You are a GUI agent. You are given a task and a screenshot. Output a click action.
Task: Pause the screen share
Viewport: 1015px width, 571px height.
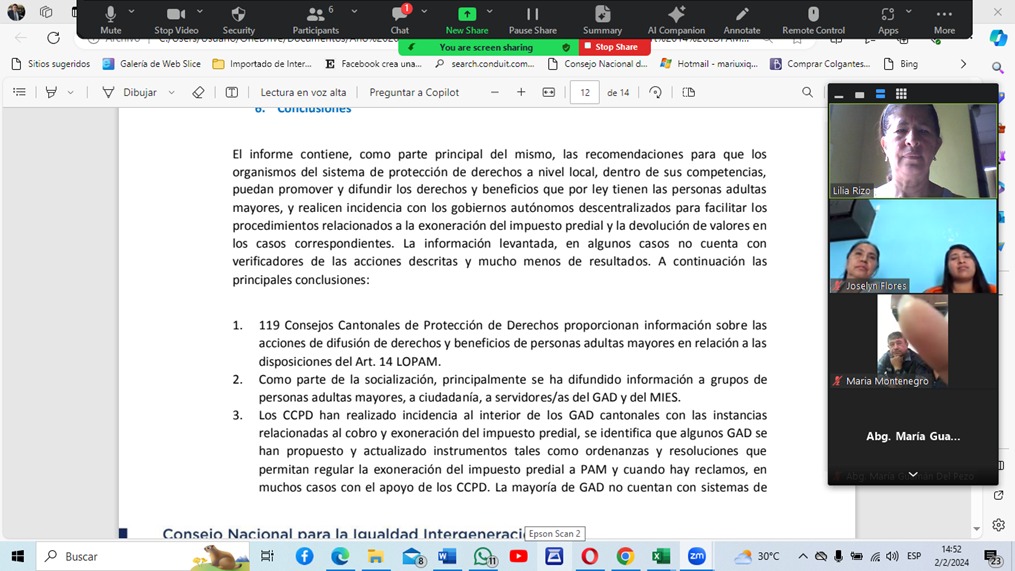[532, 19]
